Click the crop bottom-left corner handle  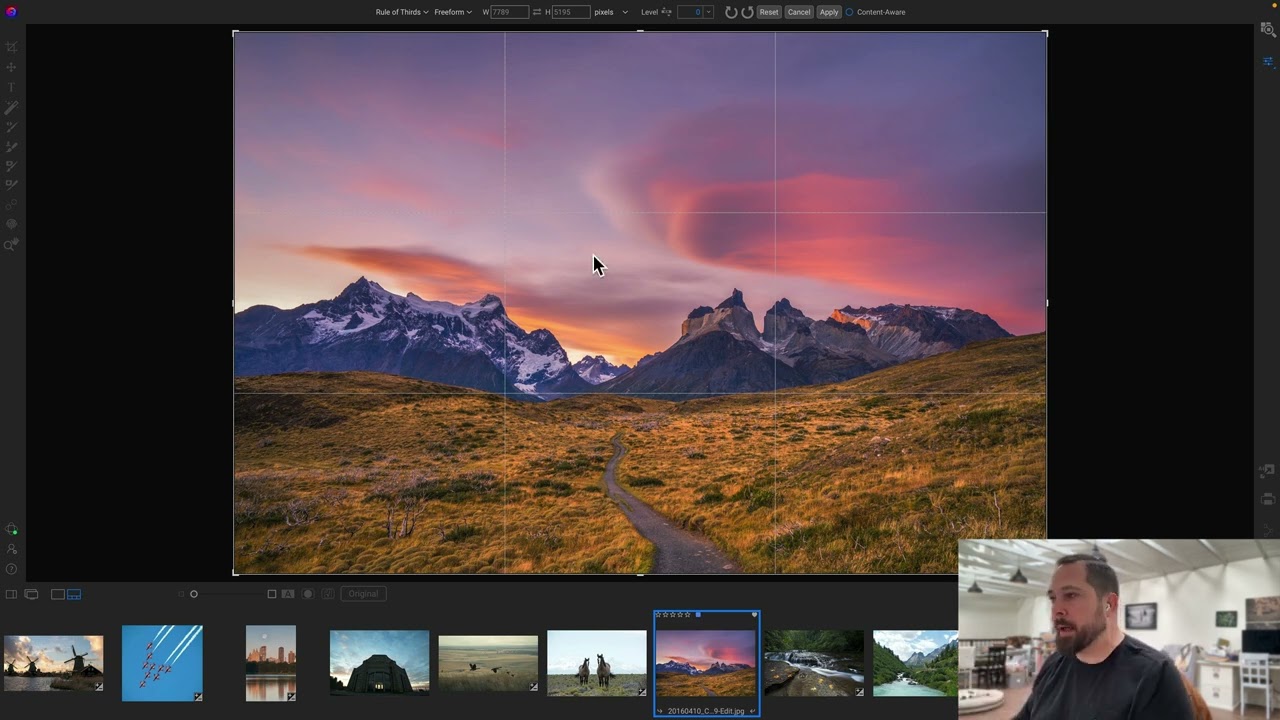235,572
